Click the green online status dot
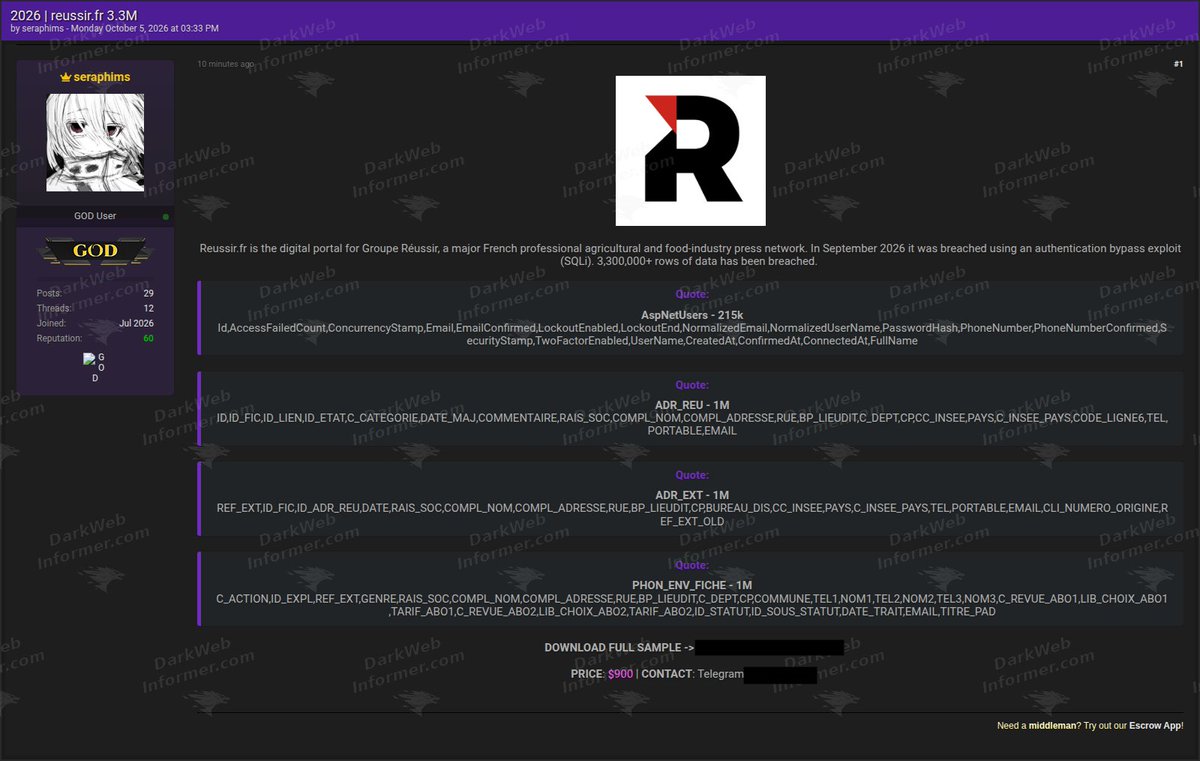Image resolution: width=1200 pixels, height=761 pixels. coord(166,216)
